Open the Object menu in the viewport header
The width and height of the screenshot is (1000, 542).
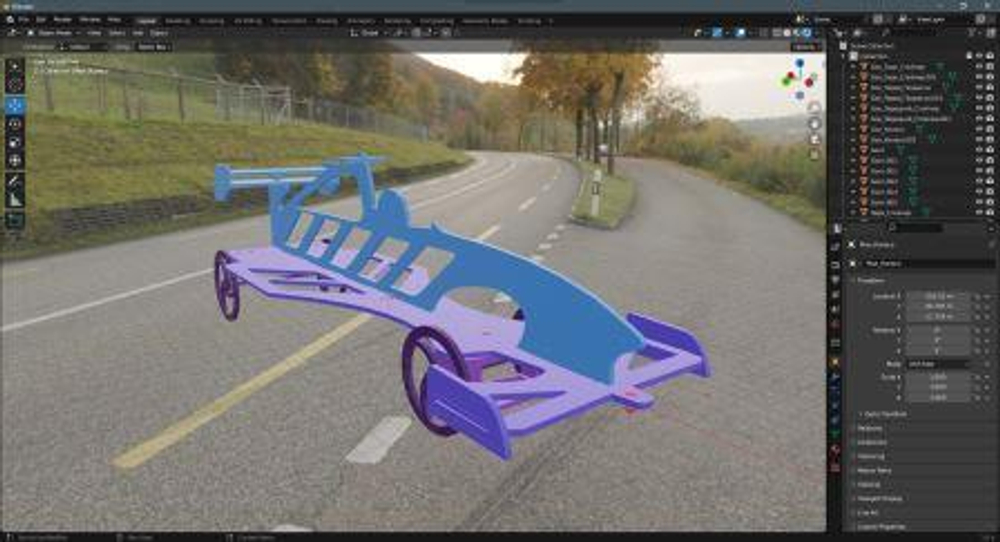tap(158, 32)
